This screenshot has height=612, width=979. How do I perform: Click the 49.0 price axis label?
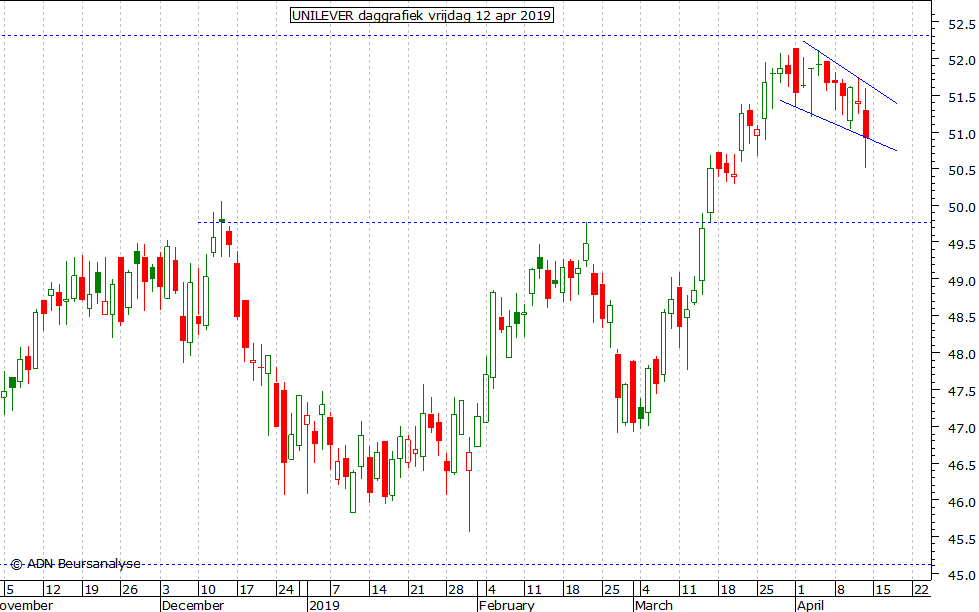[x=962, y=281]
